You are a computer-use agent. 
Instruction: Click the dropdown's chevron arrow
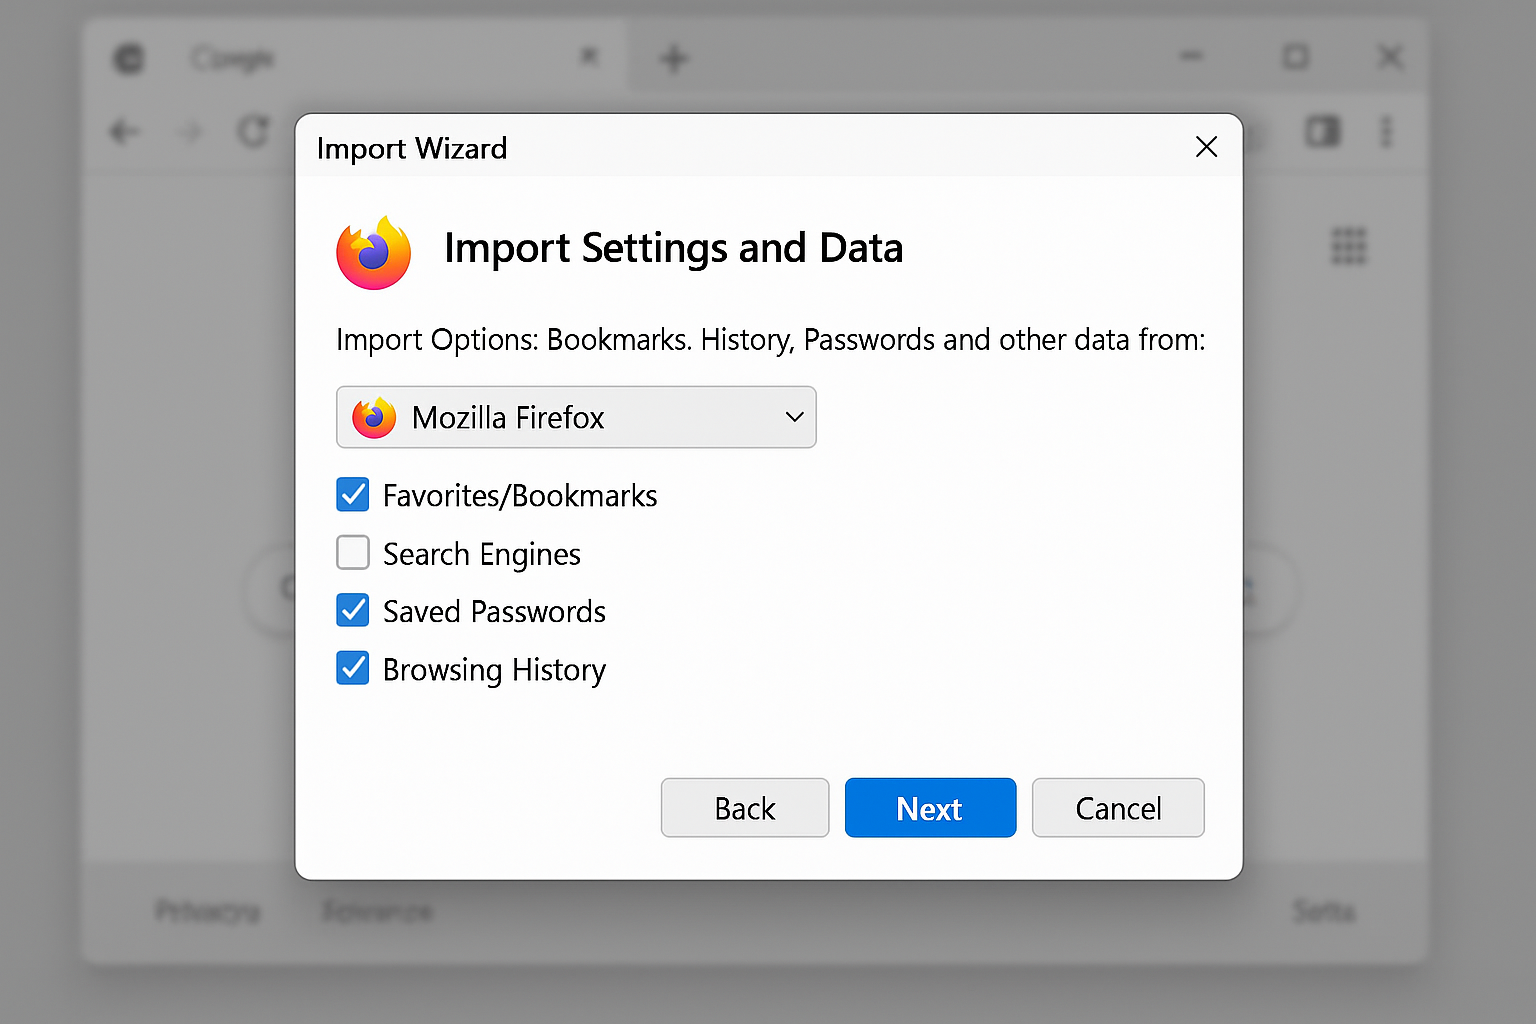point(793,417)
